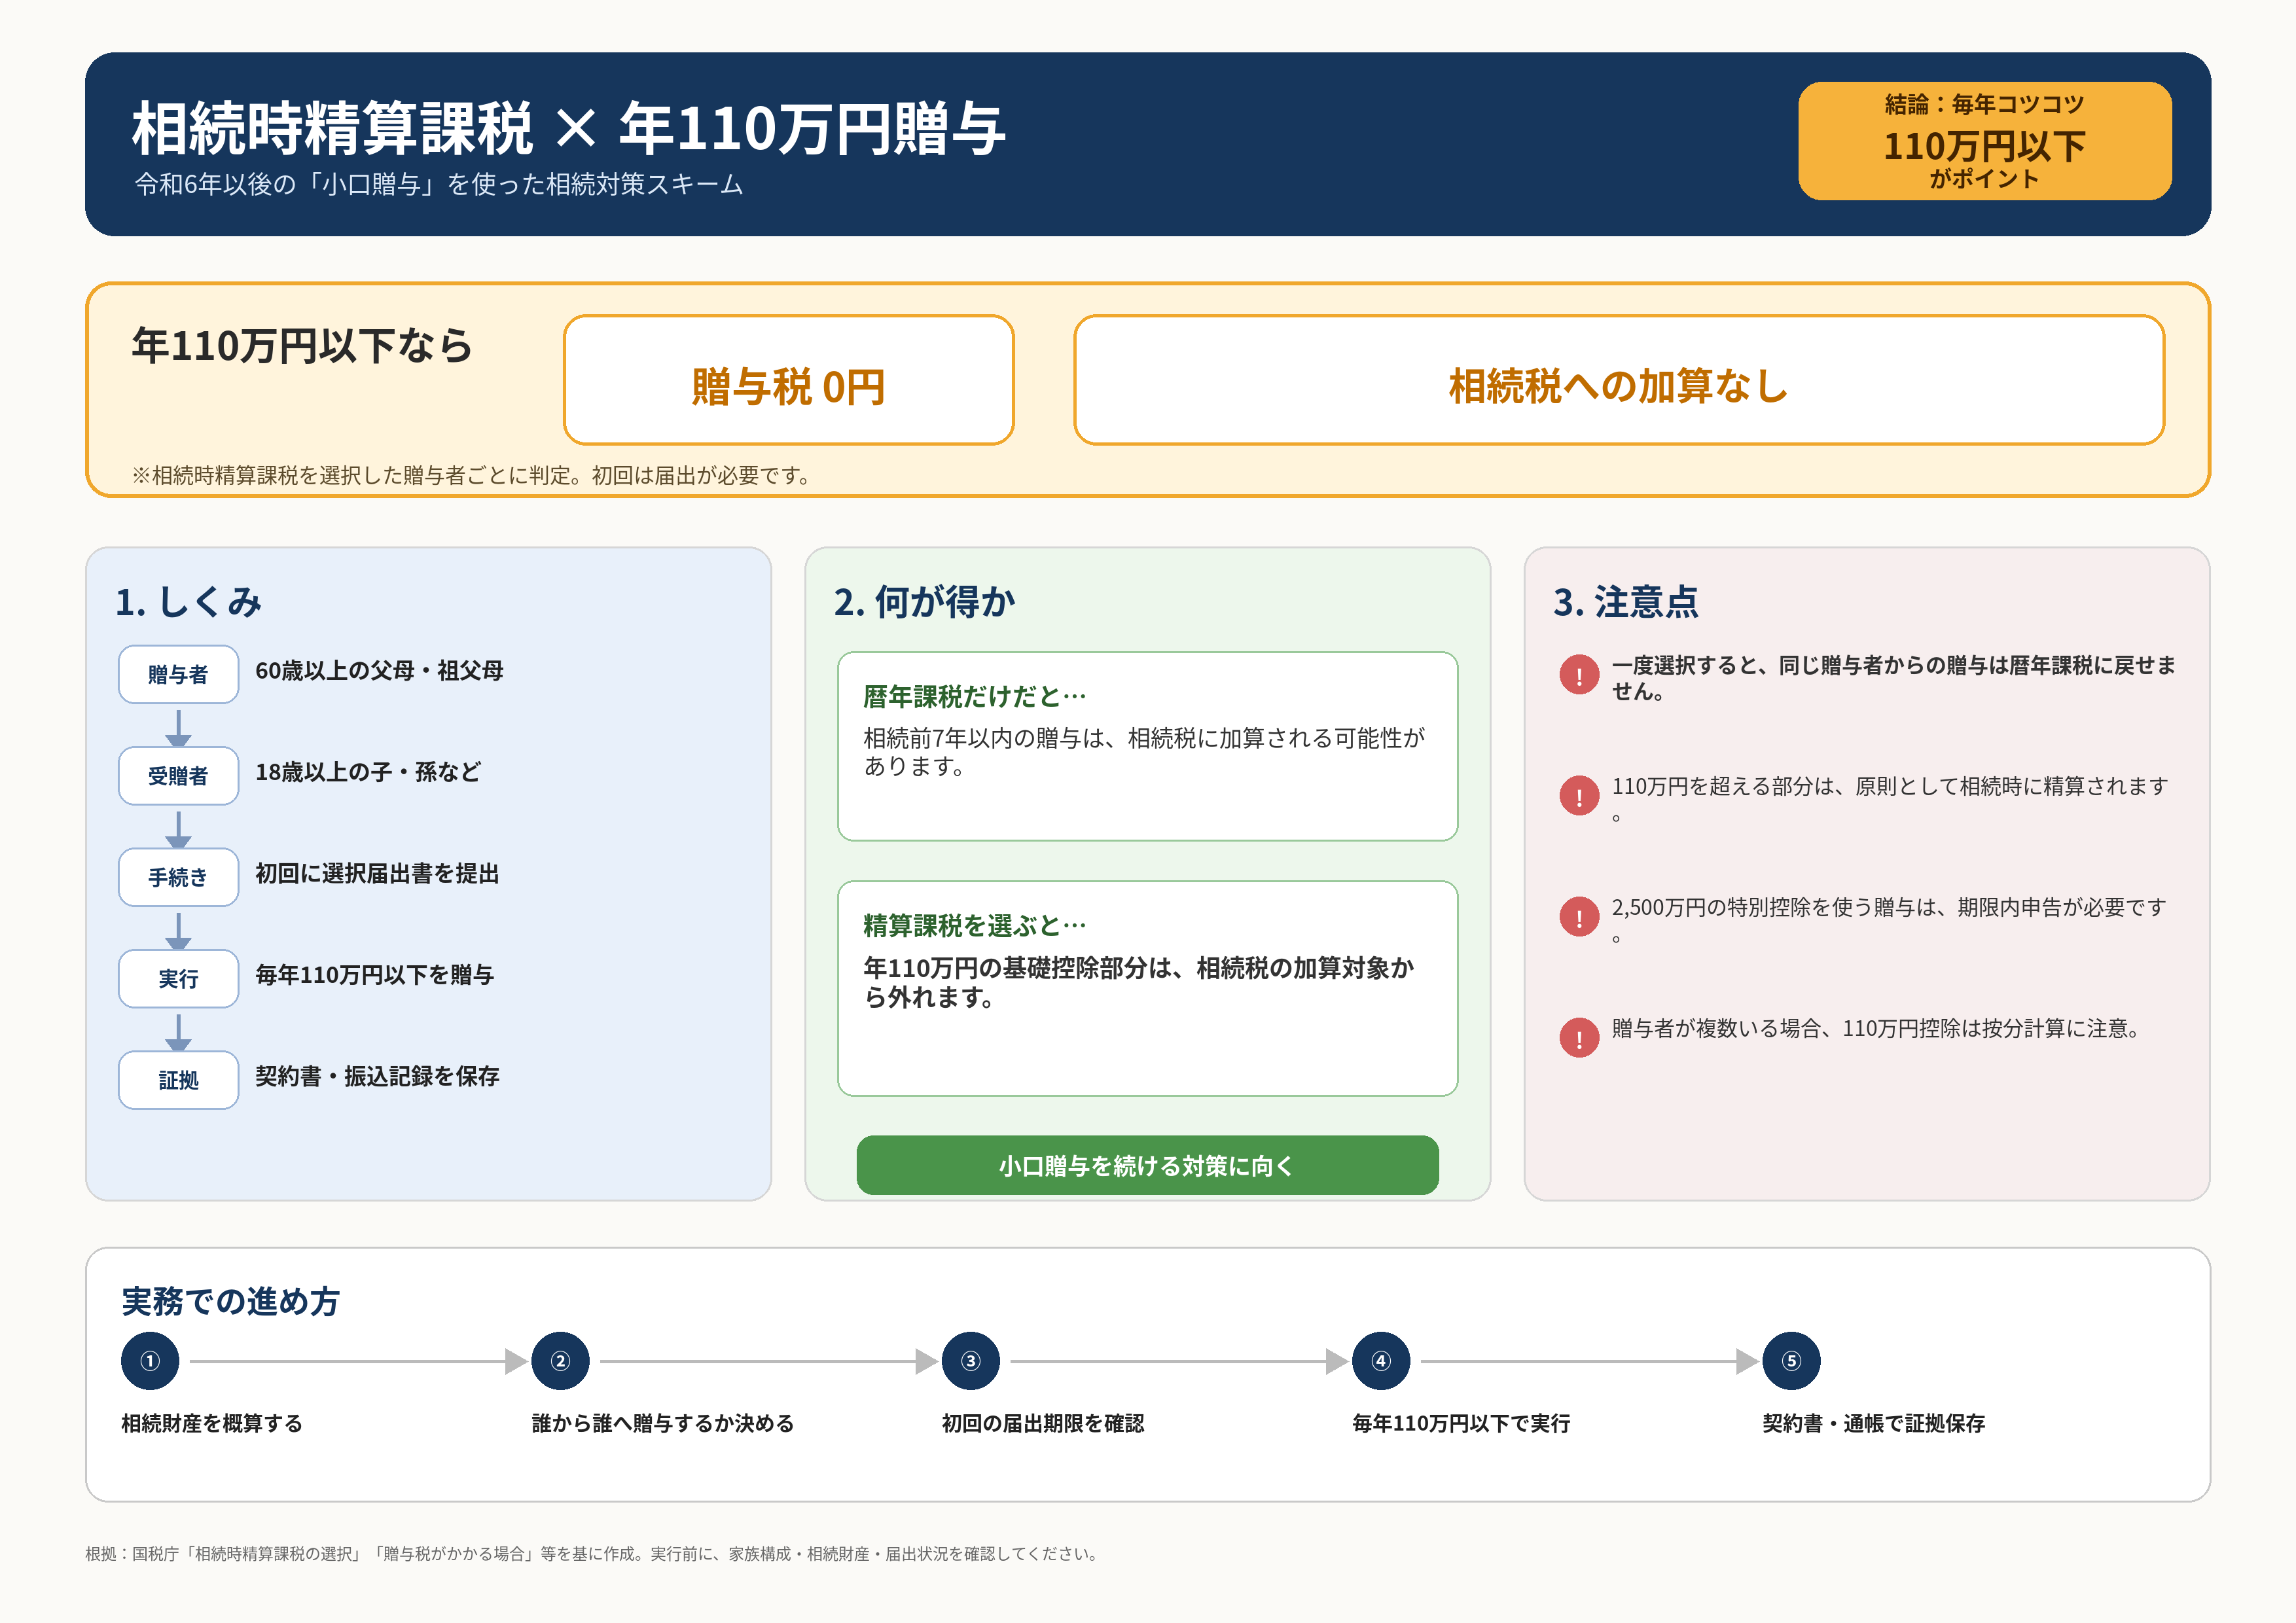Click the subtitle 令和6年以後の「小口贈与」を使った相続対策スキーム
Viewport: 2296px width, 1623px height.
click(439, 185)
